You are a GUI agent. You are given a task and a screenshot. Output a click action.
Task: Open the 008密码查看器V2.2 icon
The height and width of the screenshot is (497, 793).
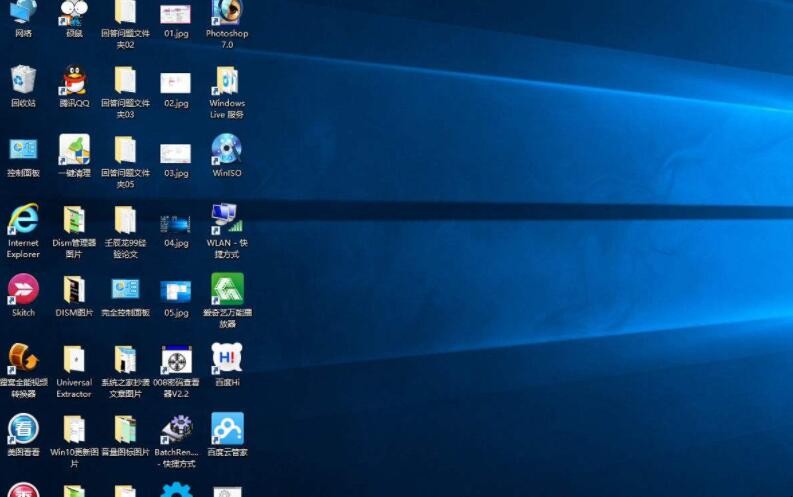(x=176, y=359)
